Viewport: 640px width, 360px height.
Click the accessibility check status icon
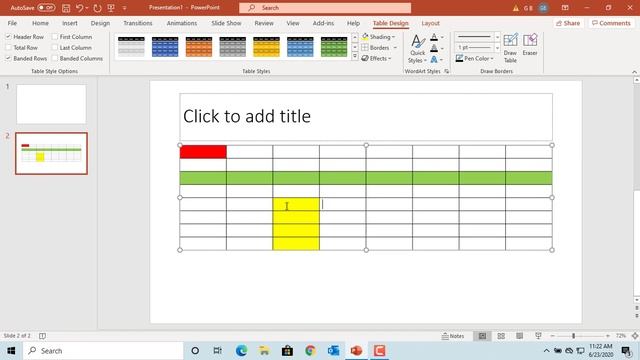pyautogui.click(x=42, y=336)
